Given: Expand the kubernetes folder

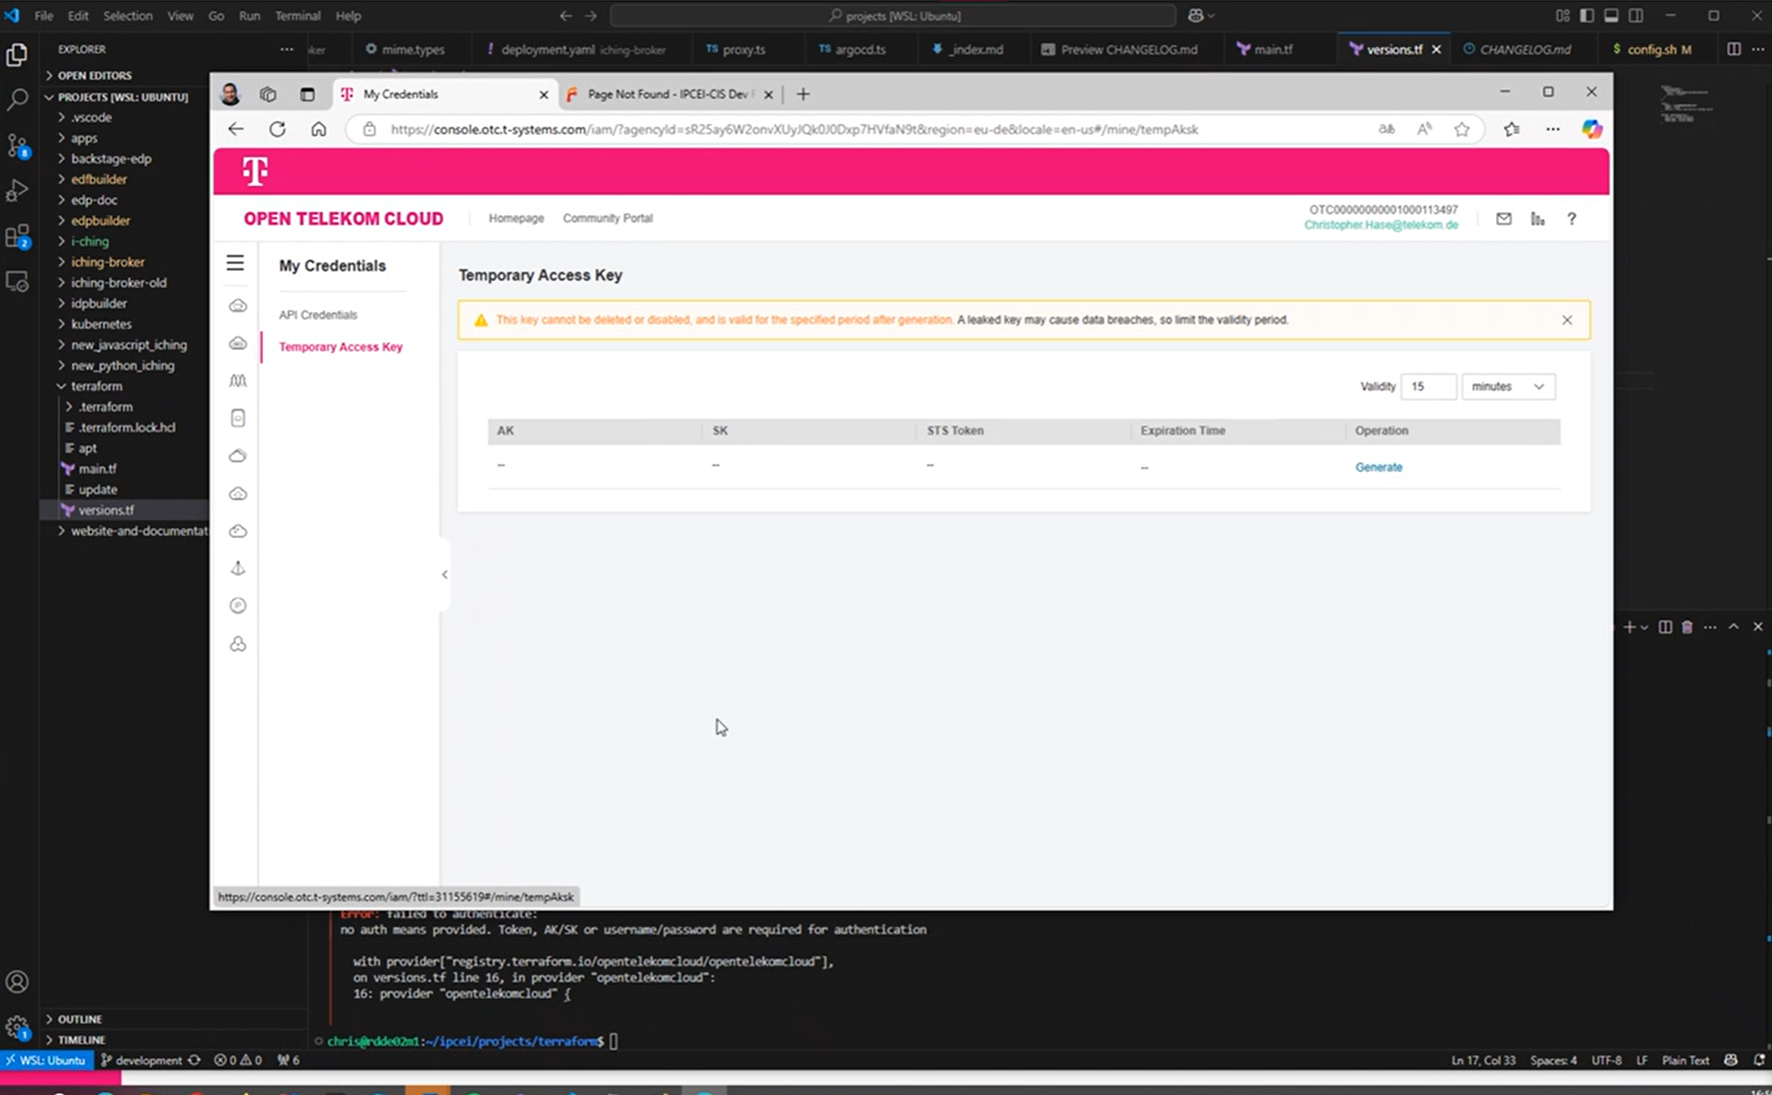Looking at the screenshot, I should [x=100, y=324].
